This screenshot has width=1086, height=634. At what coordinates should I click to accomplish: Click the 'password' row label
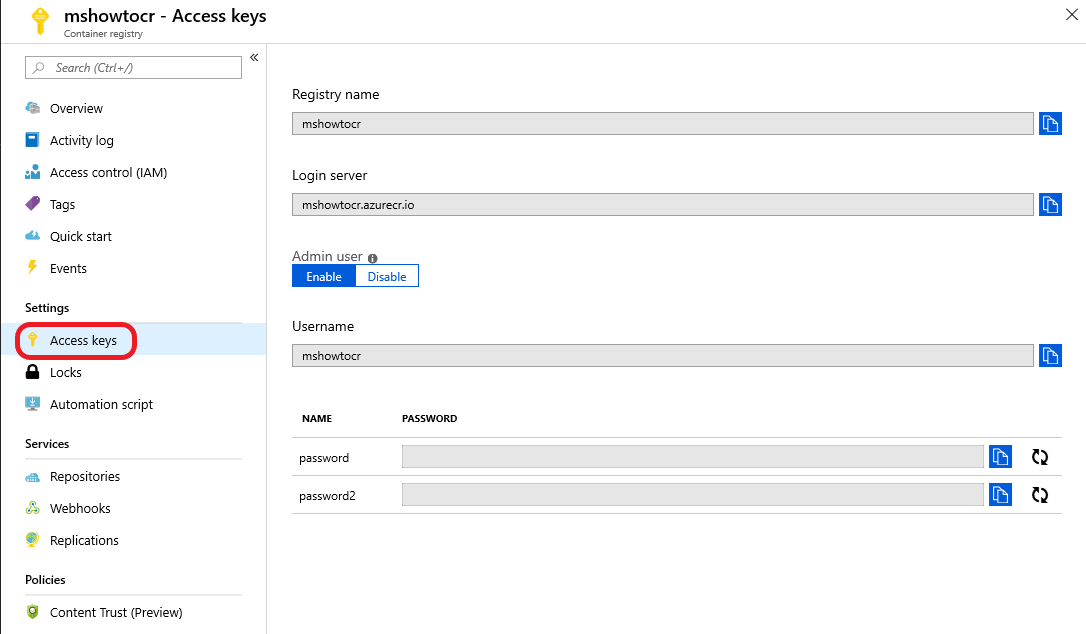point(324,458)
